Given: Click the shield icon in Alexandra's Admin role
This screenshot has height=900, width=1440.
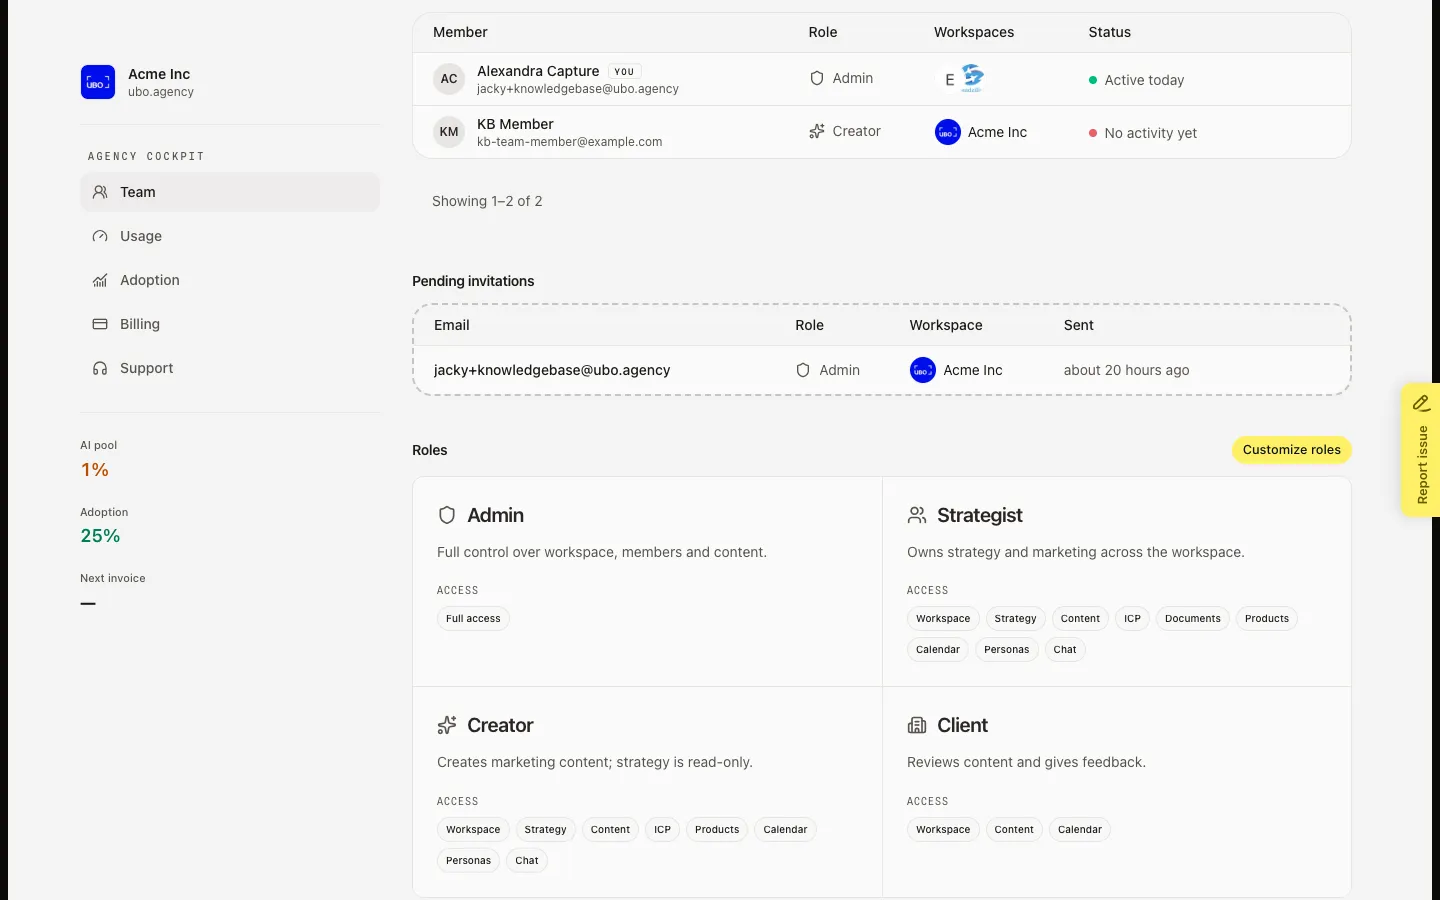Looking at the screenshot, I should (817, 78).
